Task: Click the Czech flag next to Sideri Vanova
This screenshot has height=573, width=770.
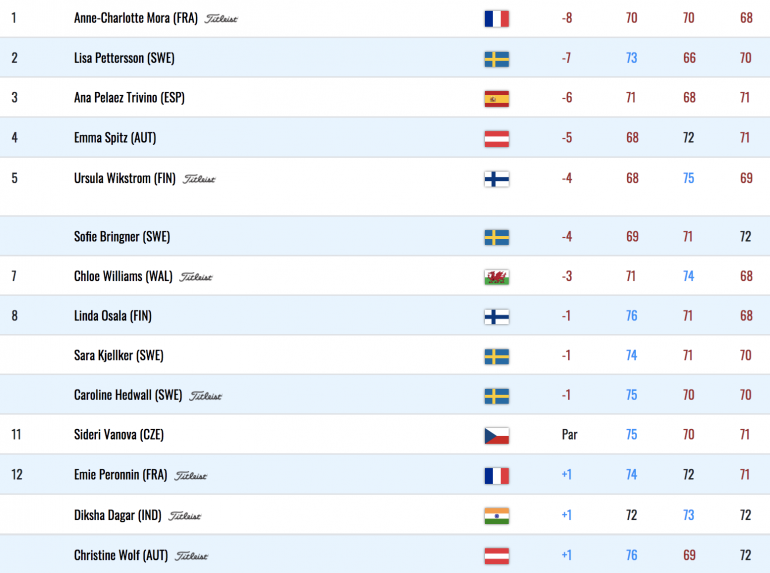Action: click(496, 436)
